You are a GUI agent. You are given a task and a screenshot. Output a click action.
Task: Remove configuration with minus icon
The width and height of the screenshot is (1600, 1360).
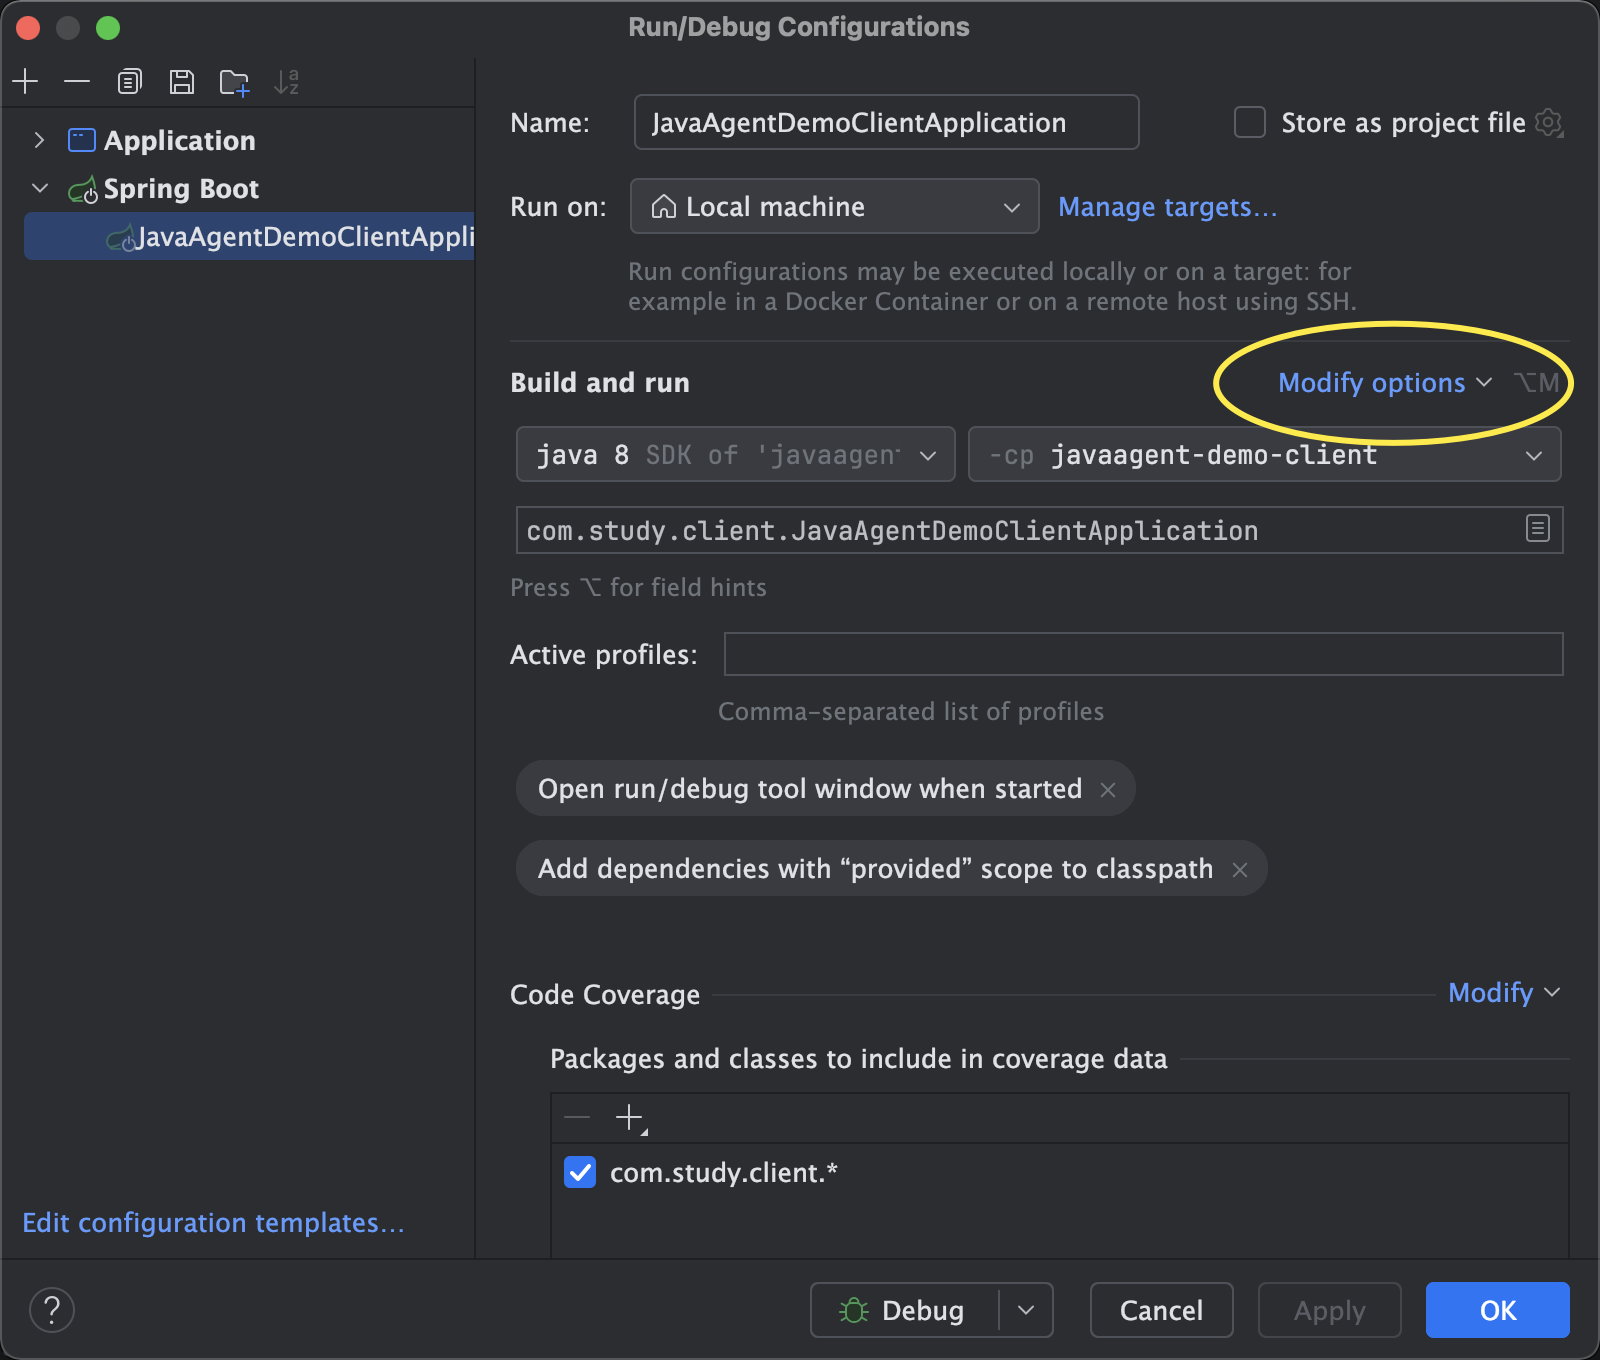[x=77, y=81]
